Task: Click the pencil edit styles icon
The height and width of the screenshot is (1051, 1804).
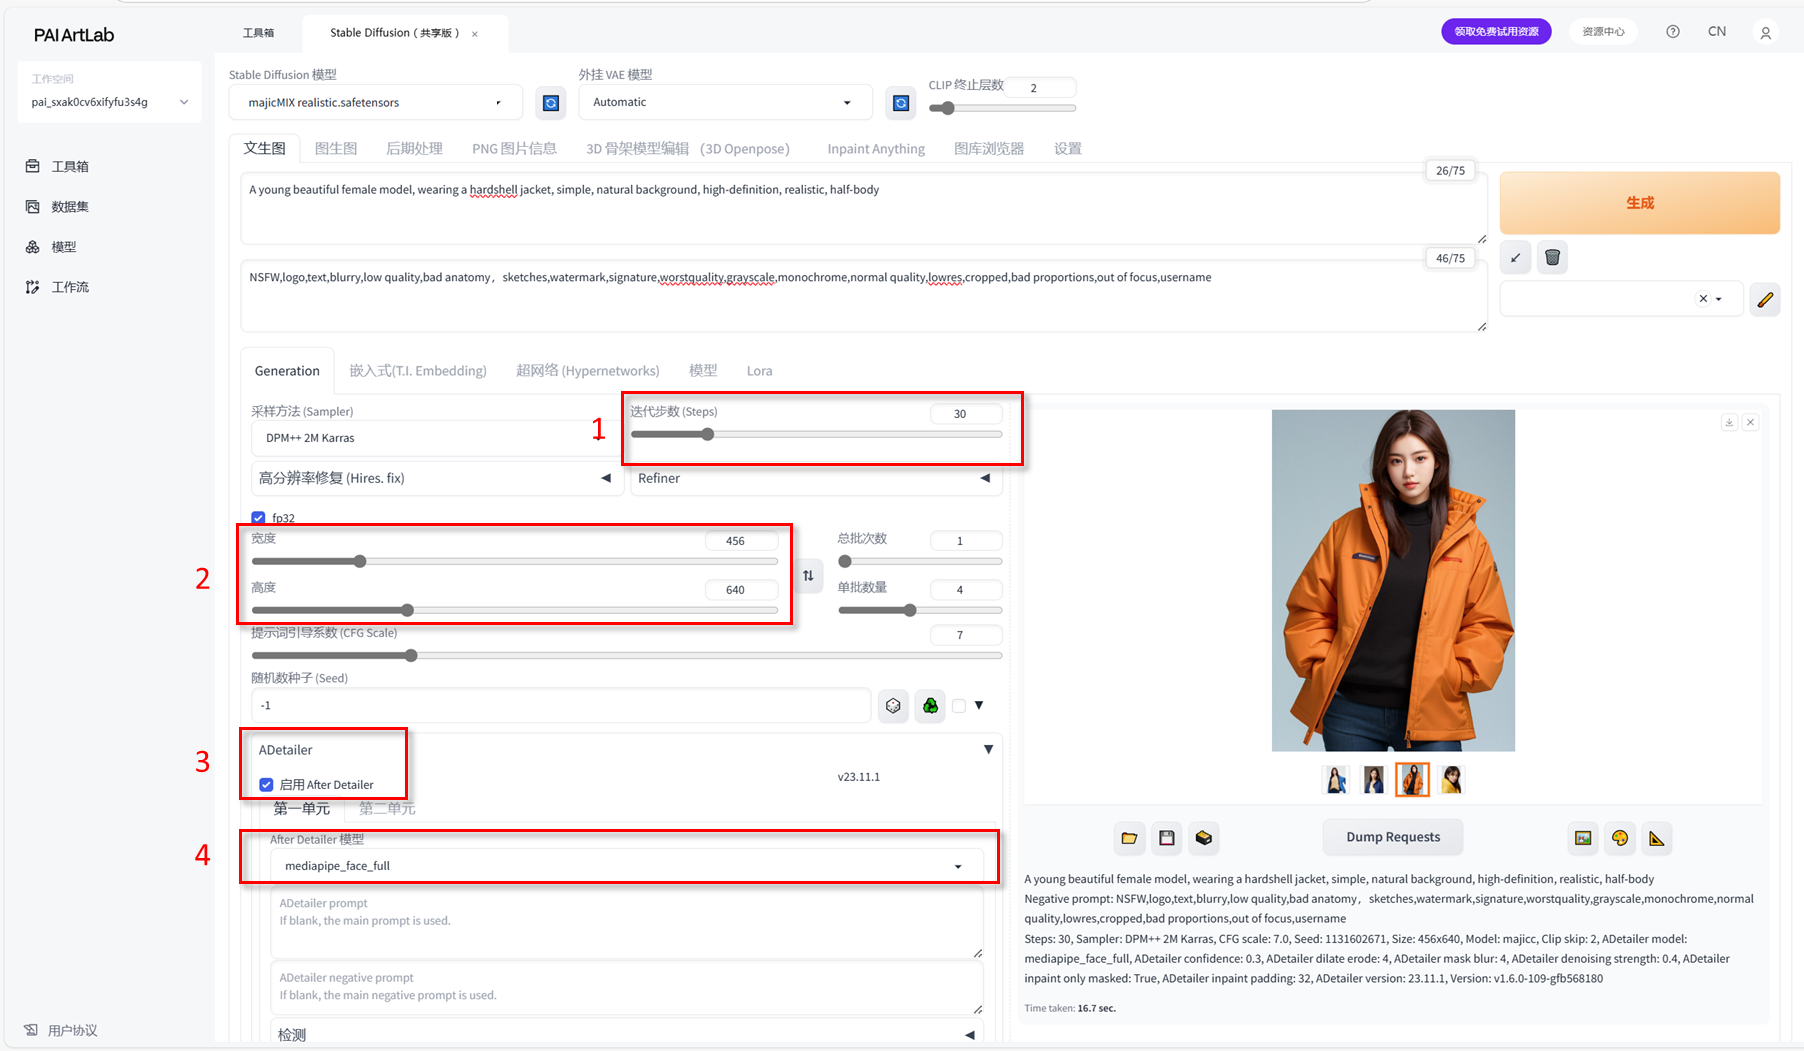Action: (x=1765, y=299)
